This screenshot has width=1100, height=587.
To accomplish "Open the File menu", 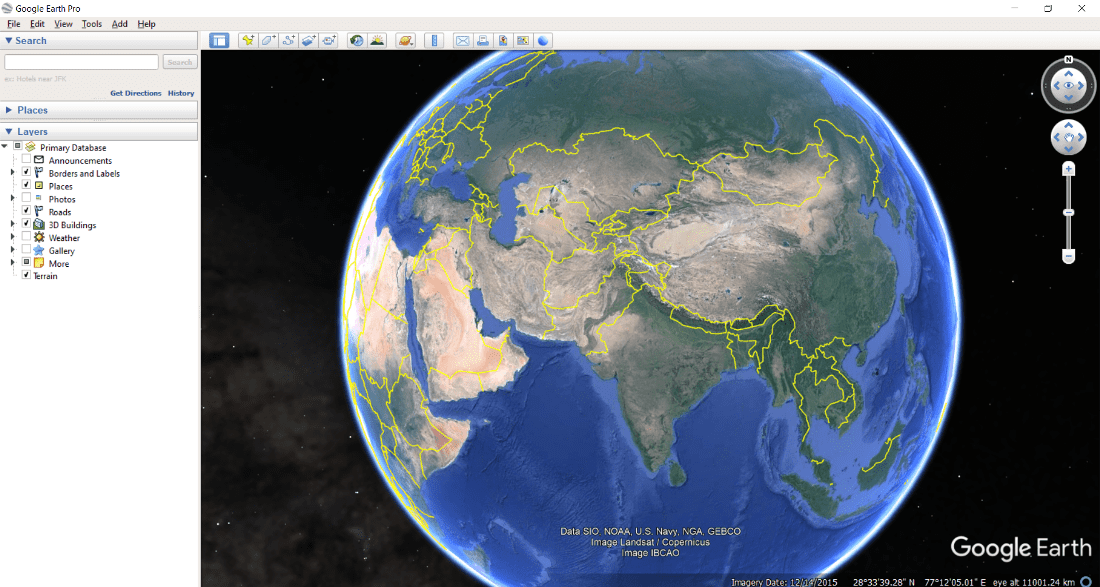I will point(13,24).
